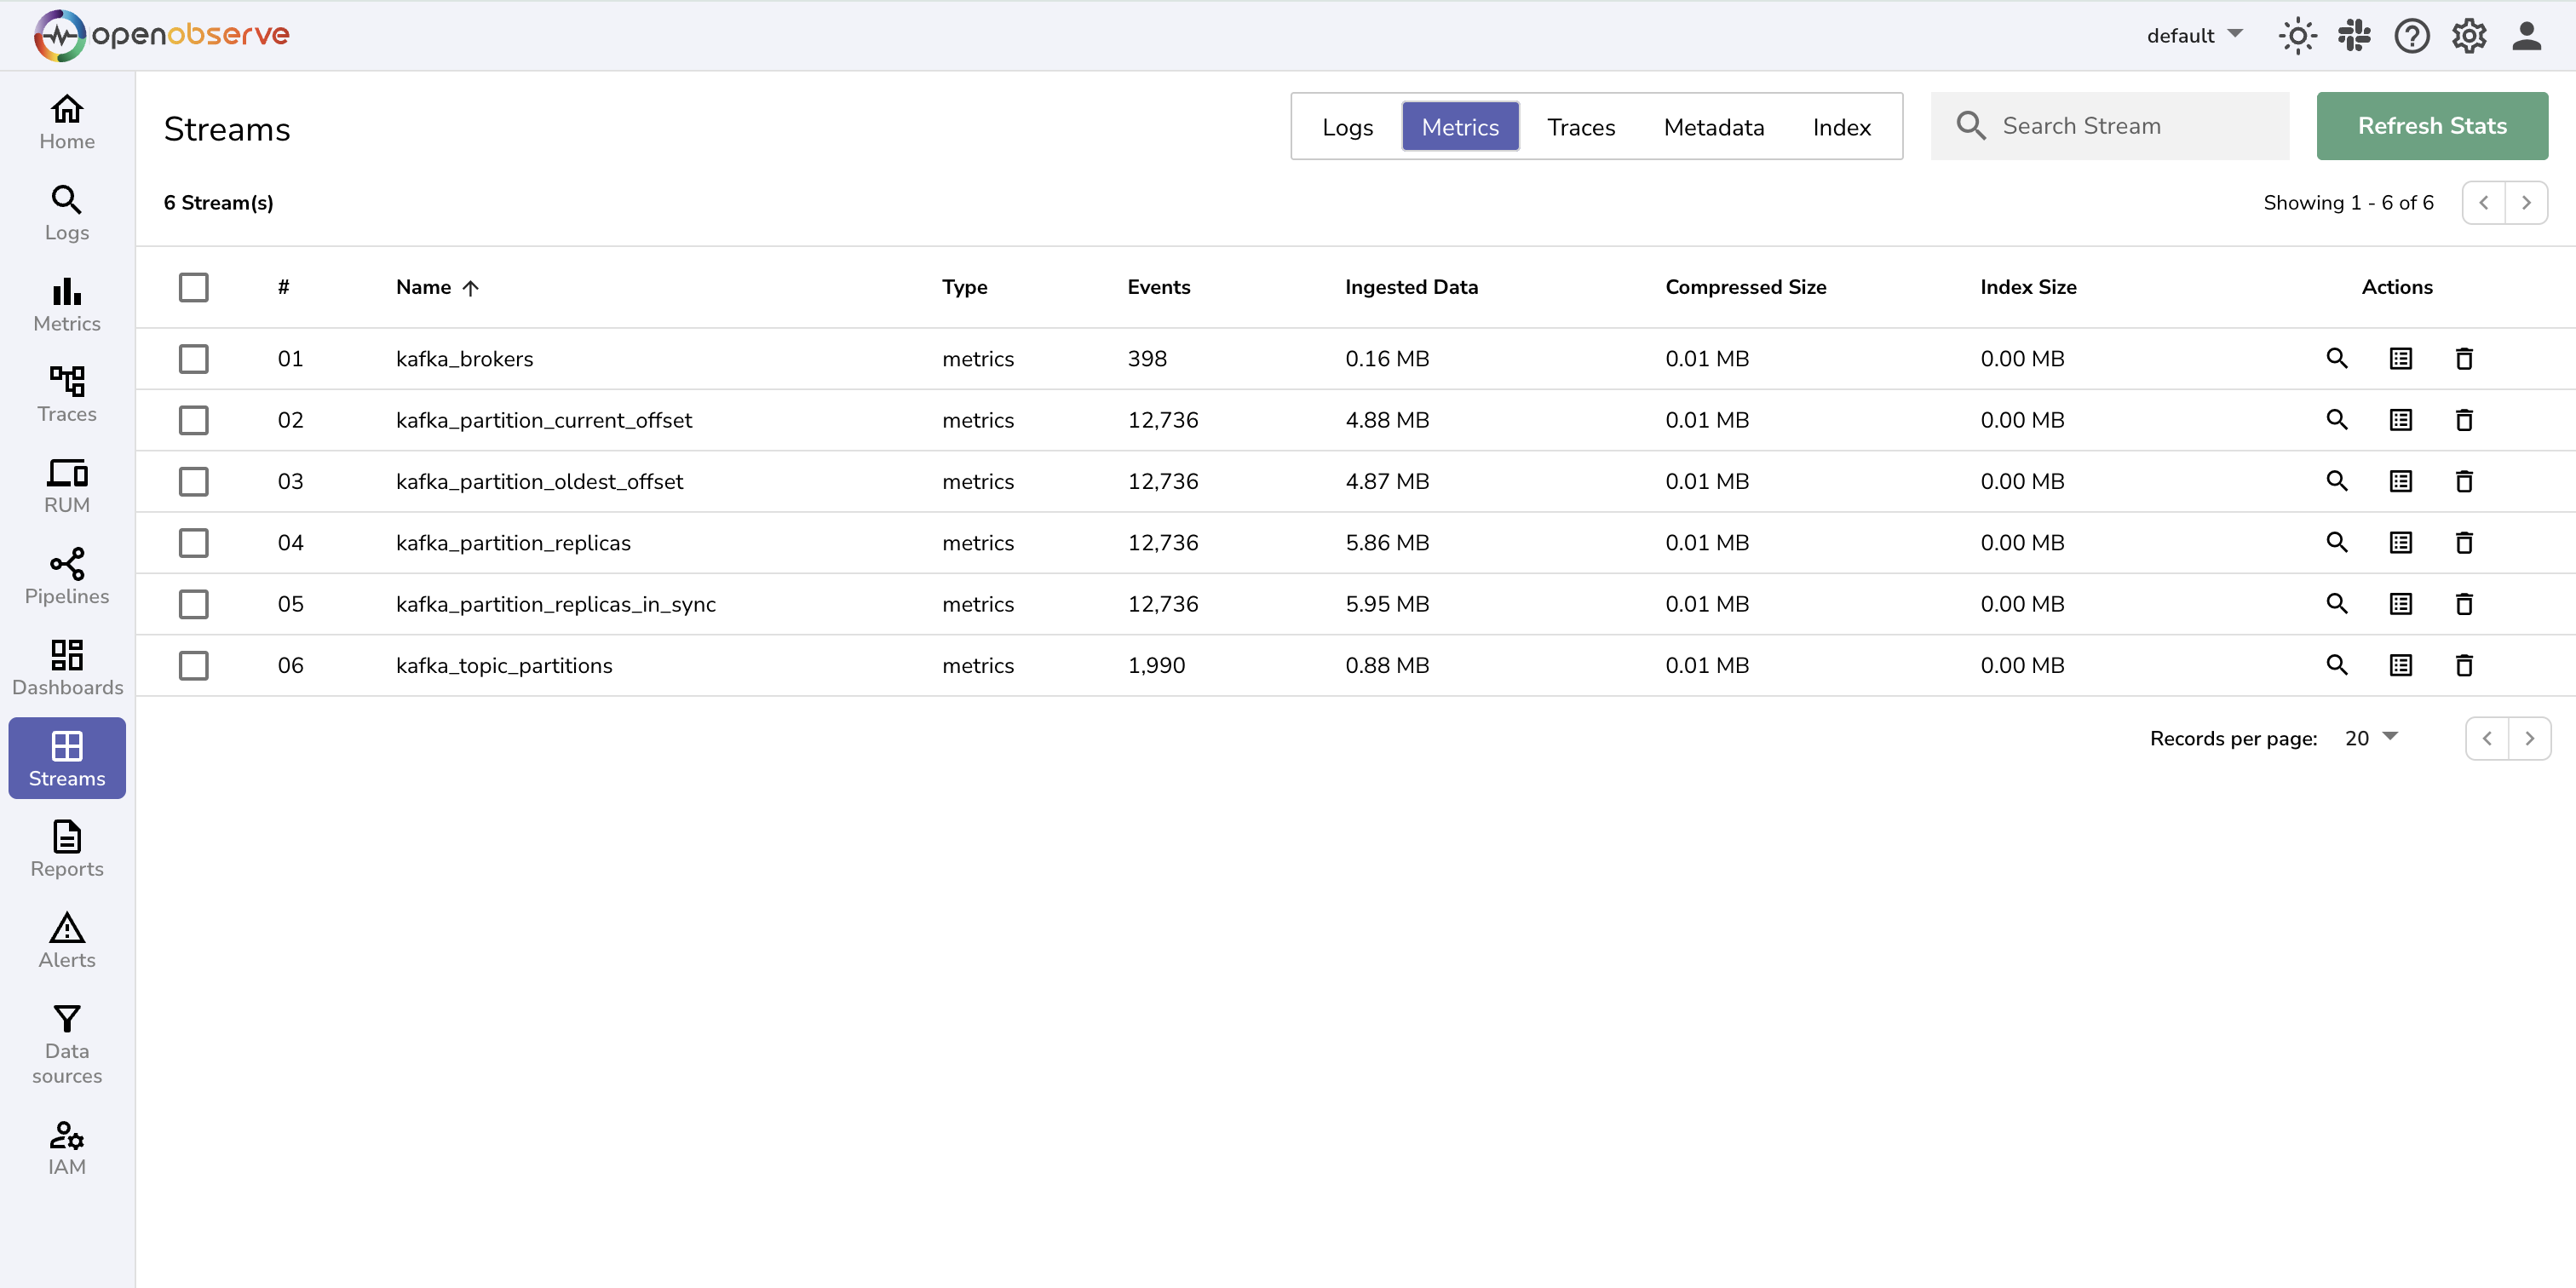Open the Traces section in the sidebar
2576x1288 pixels.
click(x=66, y=393)
